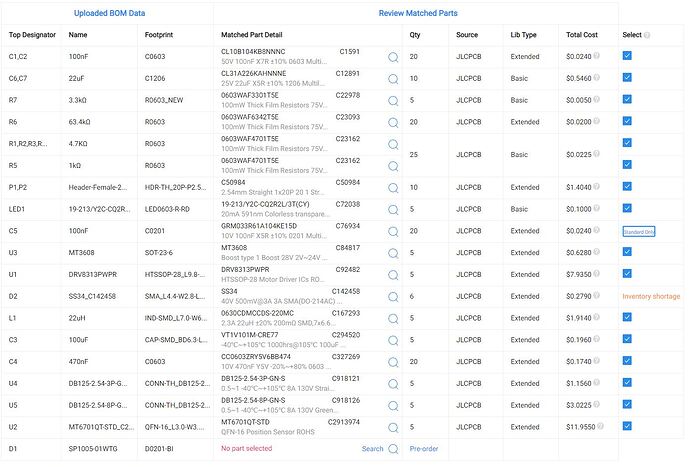Click CL31A226KAHNNNE part name
Screen dimensions: 690x467
(x=253, y=74)
